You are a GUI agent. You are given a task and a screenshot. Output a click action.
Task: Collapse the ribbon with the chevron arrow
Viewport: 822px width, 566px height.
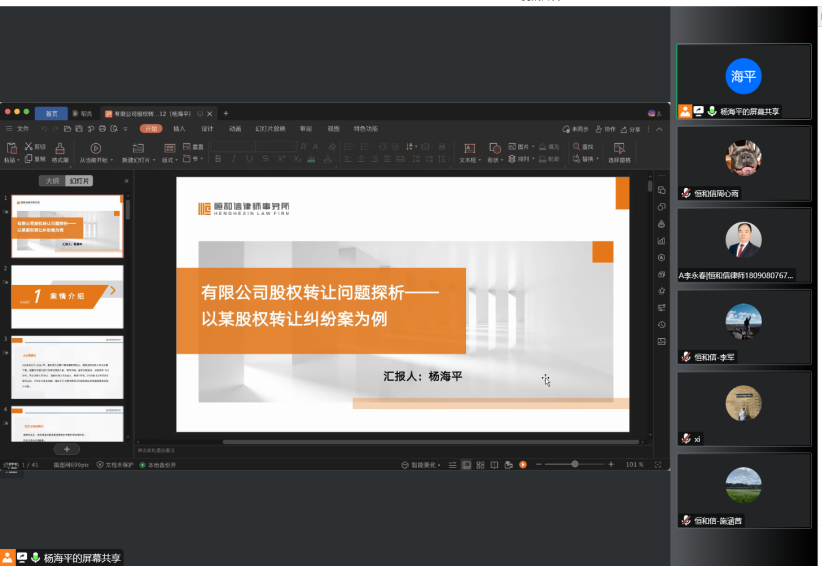coord(659,129)
